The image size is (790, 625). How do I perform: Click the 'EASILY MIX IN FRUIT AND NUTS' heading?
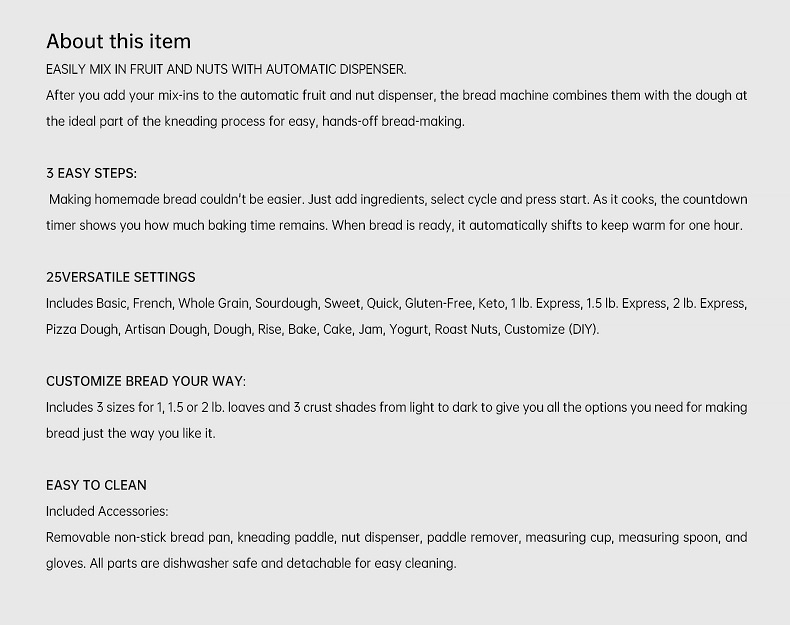coord(226,69)
